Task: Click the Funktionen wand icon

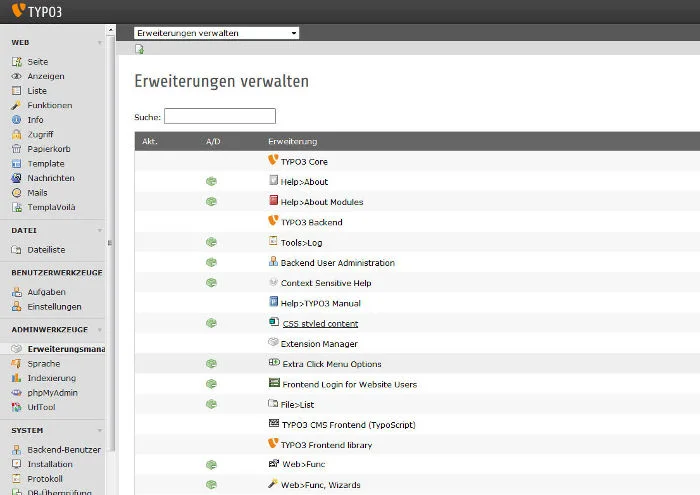Action: tap(17, 105)
